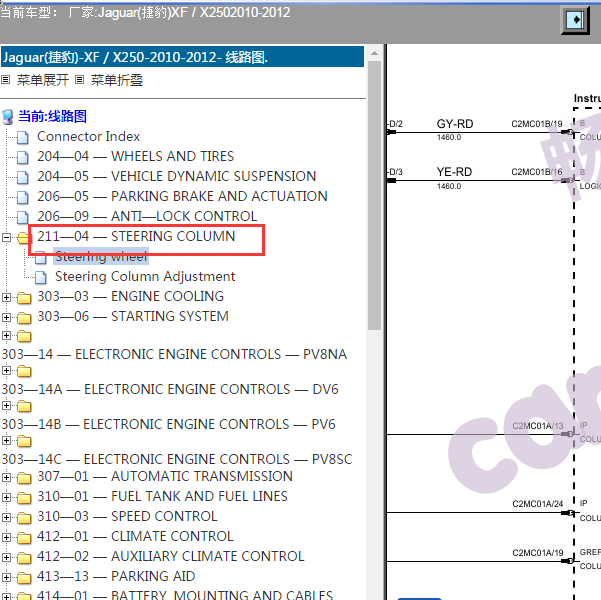Click 菜单折叠 to collapse all menus

117,80
